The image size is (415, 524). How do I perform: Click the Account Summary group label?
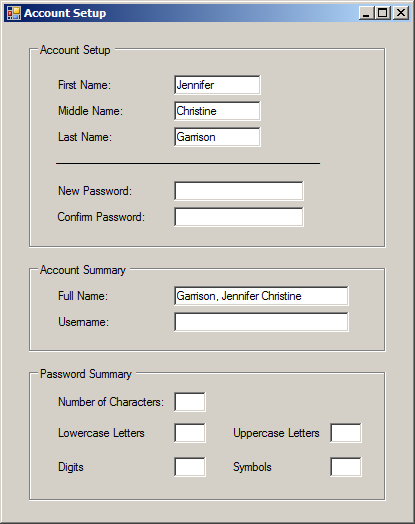pyautogui.click(x=83, y=270)
